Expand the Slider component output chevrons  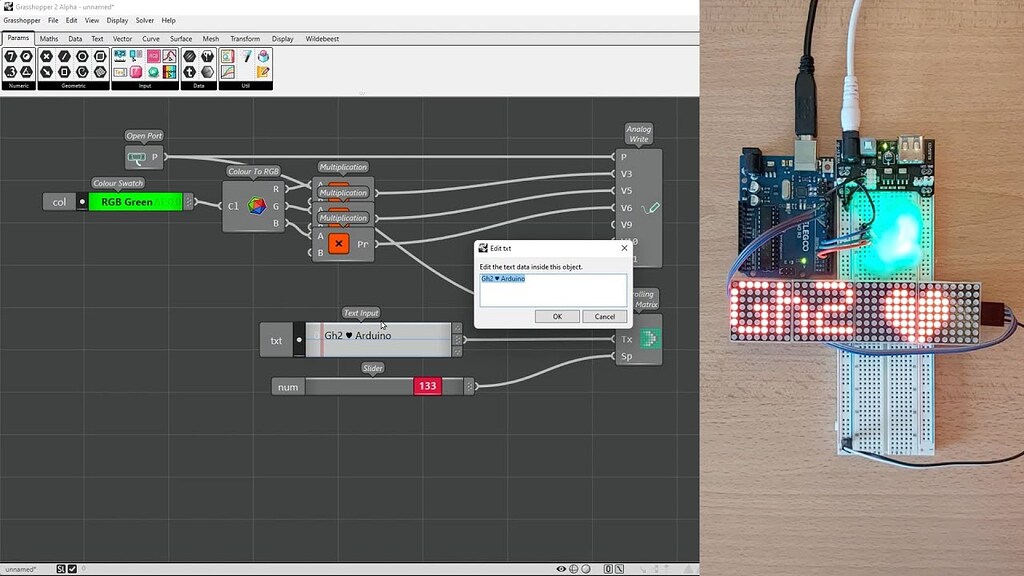[467, 384]
